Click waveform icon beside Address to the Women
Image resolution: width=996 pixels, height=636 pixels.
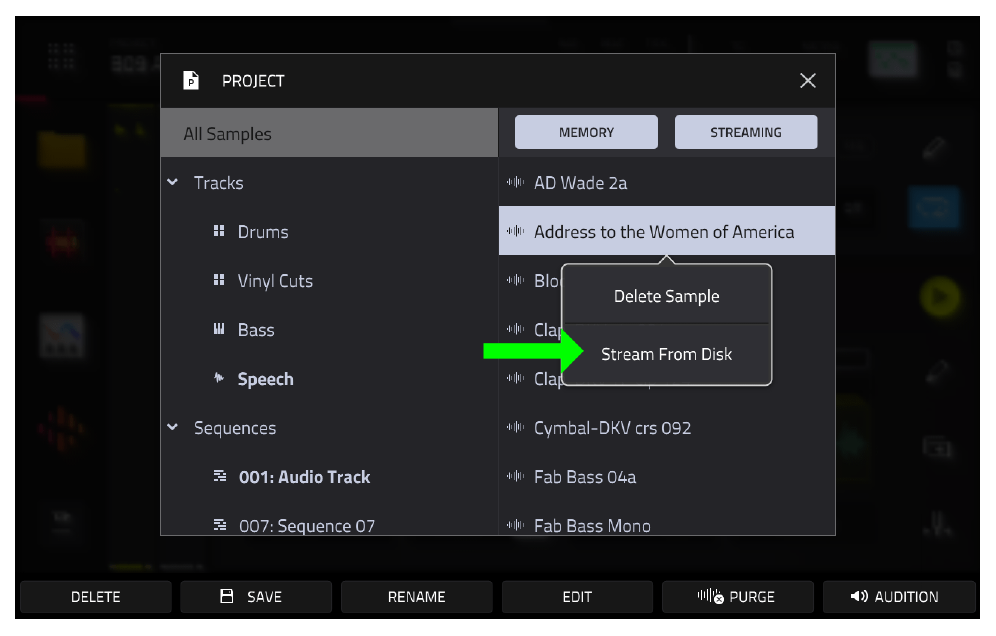515,231
